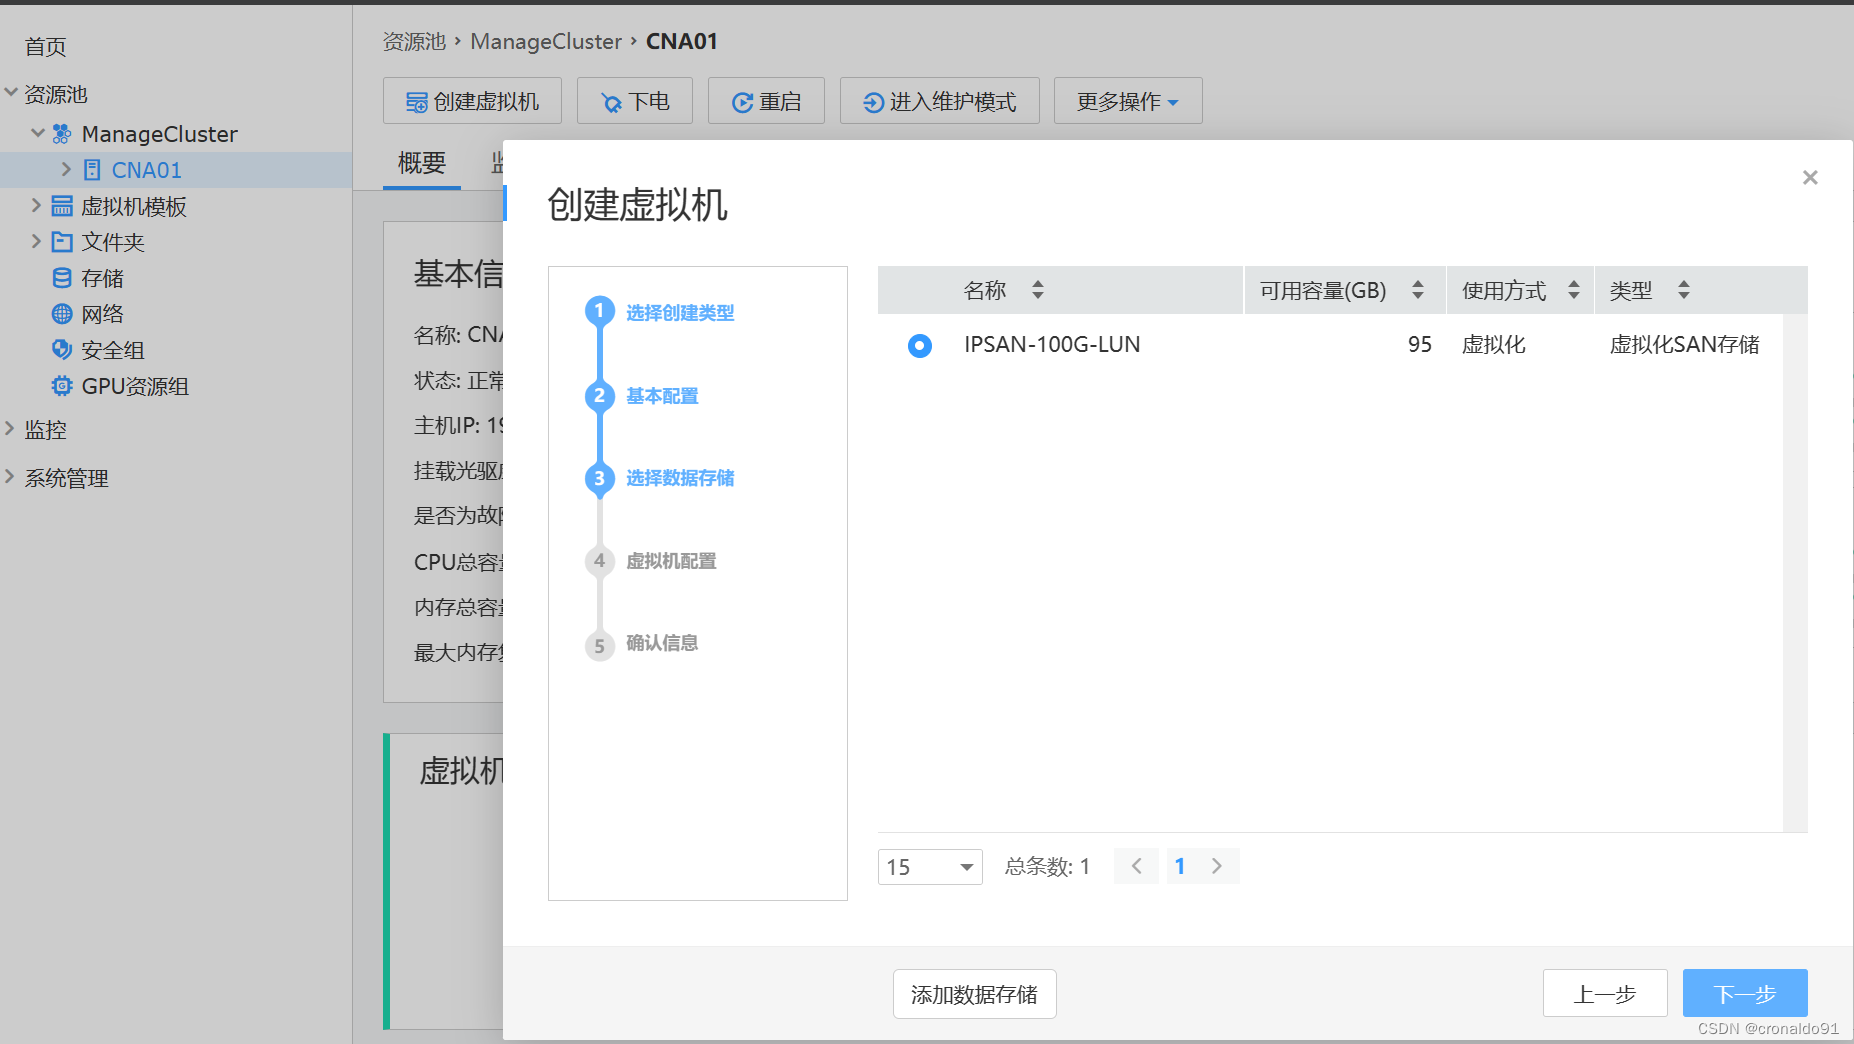
Task: Open the page size 15 dropdown
Action: (930, 867)
